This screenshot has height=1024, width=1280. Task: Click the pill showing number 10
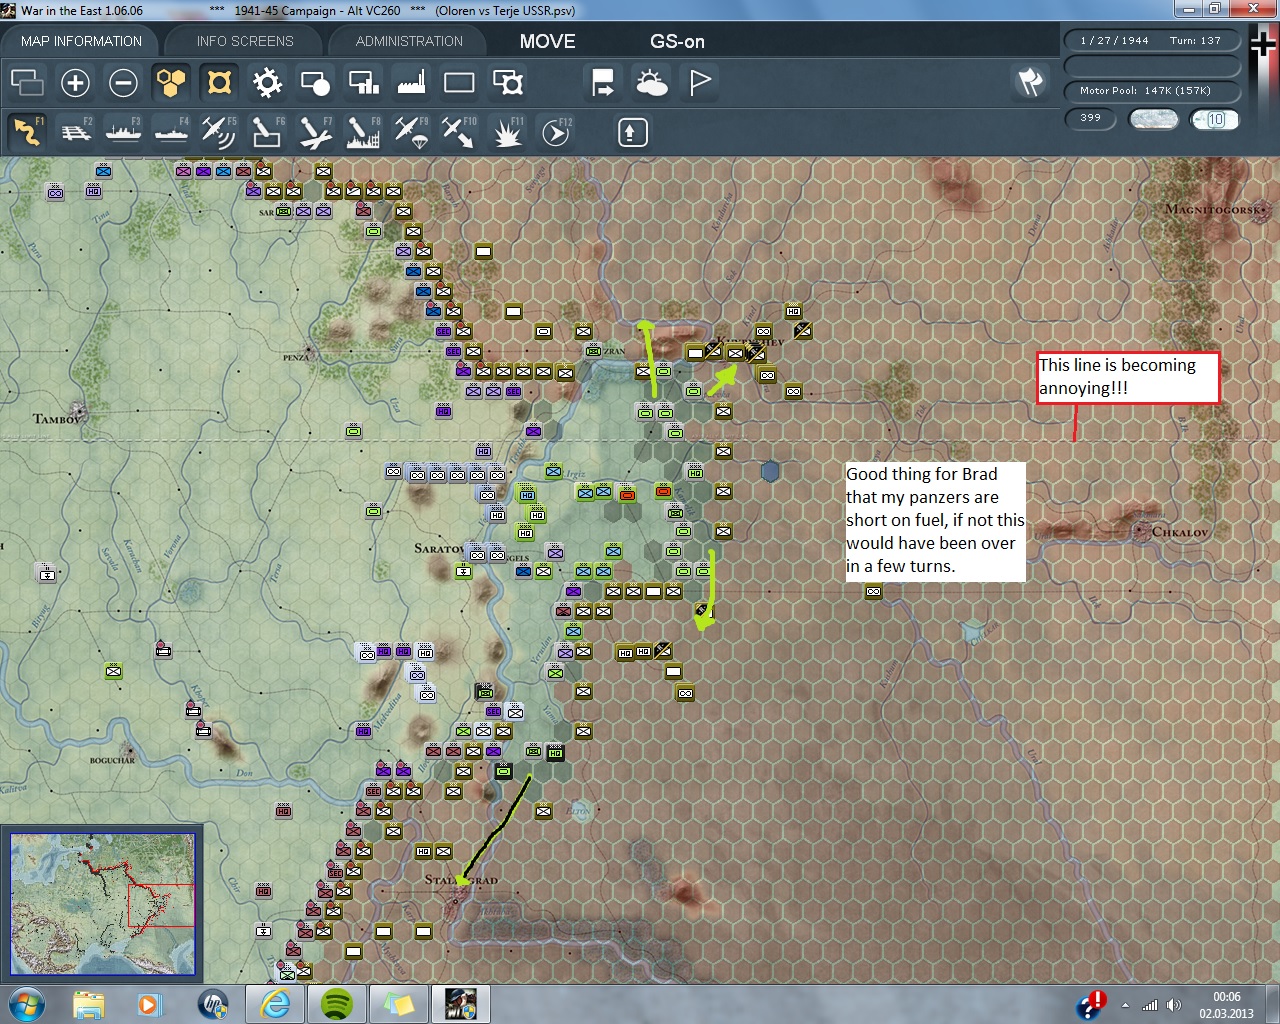[1215, 119]
